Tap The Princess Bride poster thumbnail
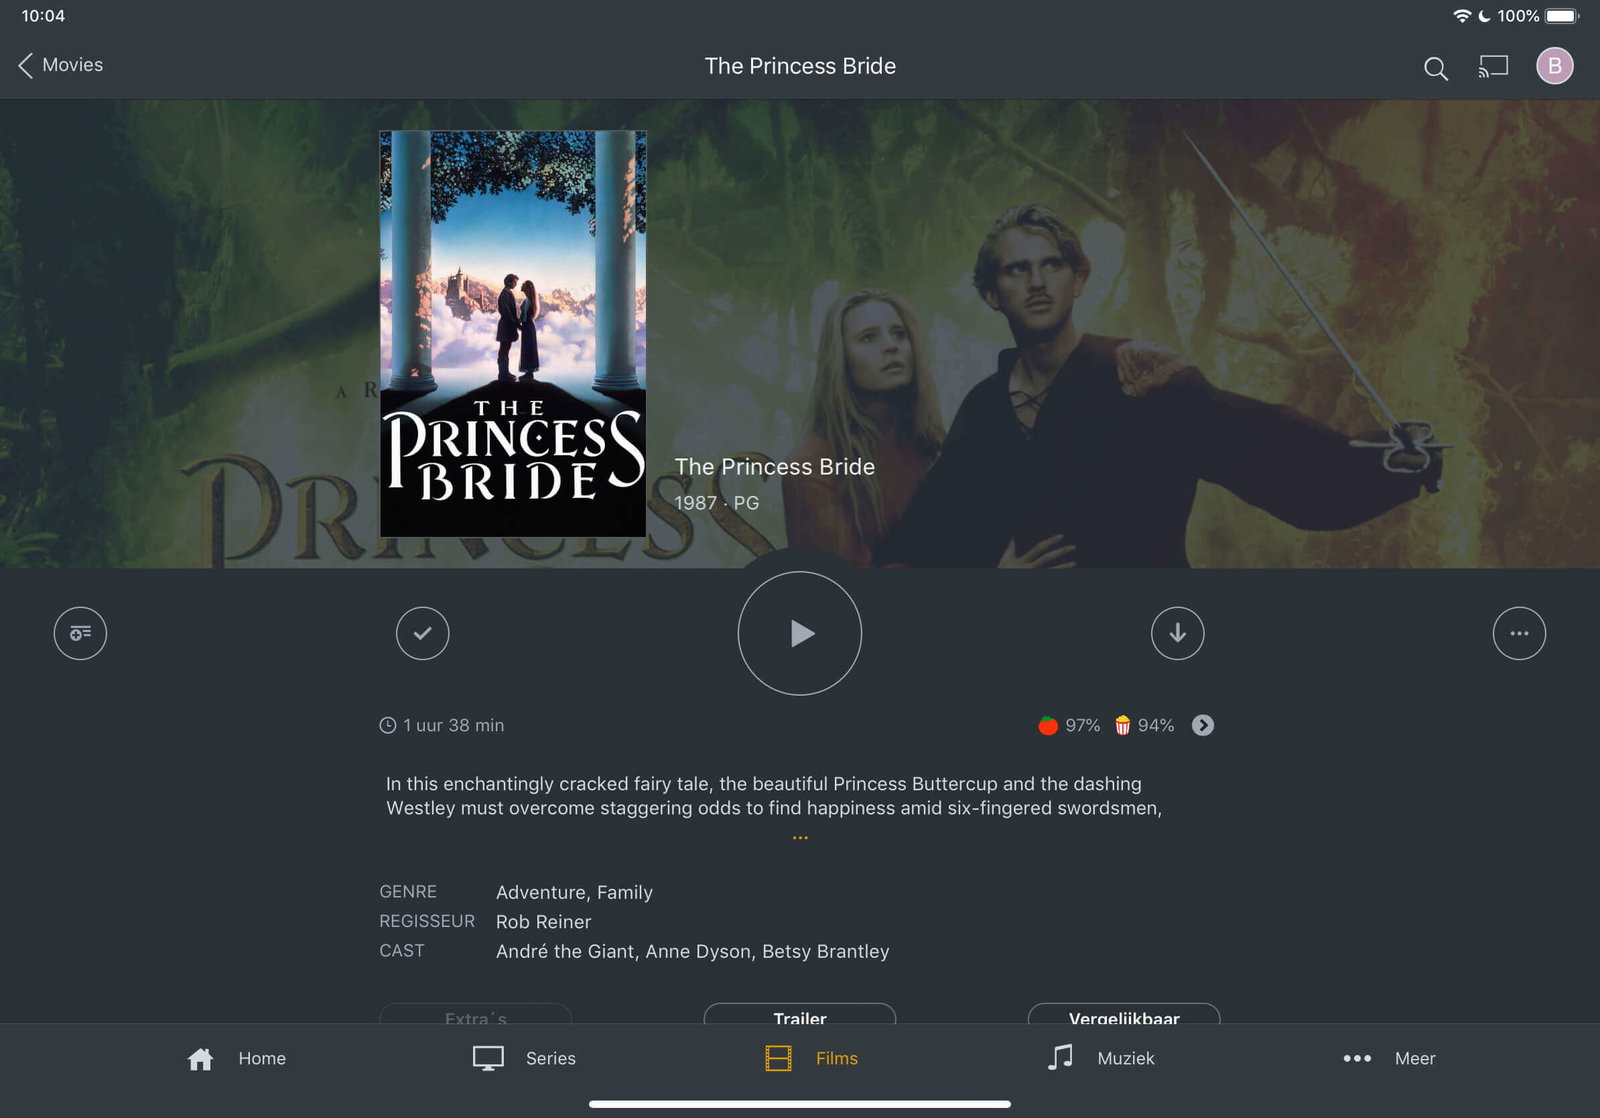1600x1118 pixels. tap(513, 333)
